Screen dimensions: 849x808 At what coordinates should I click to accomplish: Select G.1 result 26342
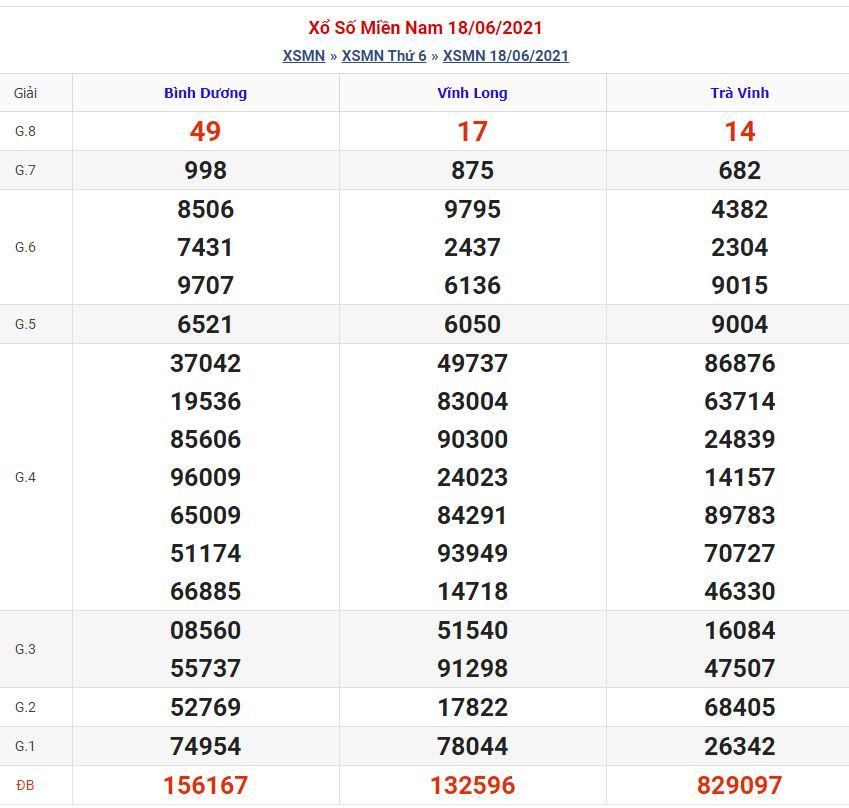tap(740, 746)
